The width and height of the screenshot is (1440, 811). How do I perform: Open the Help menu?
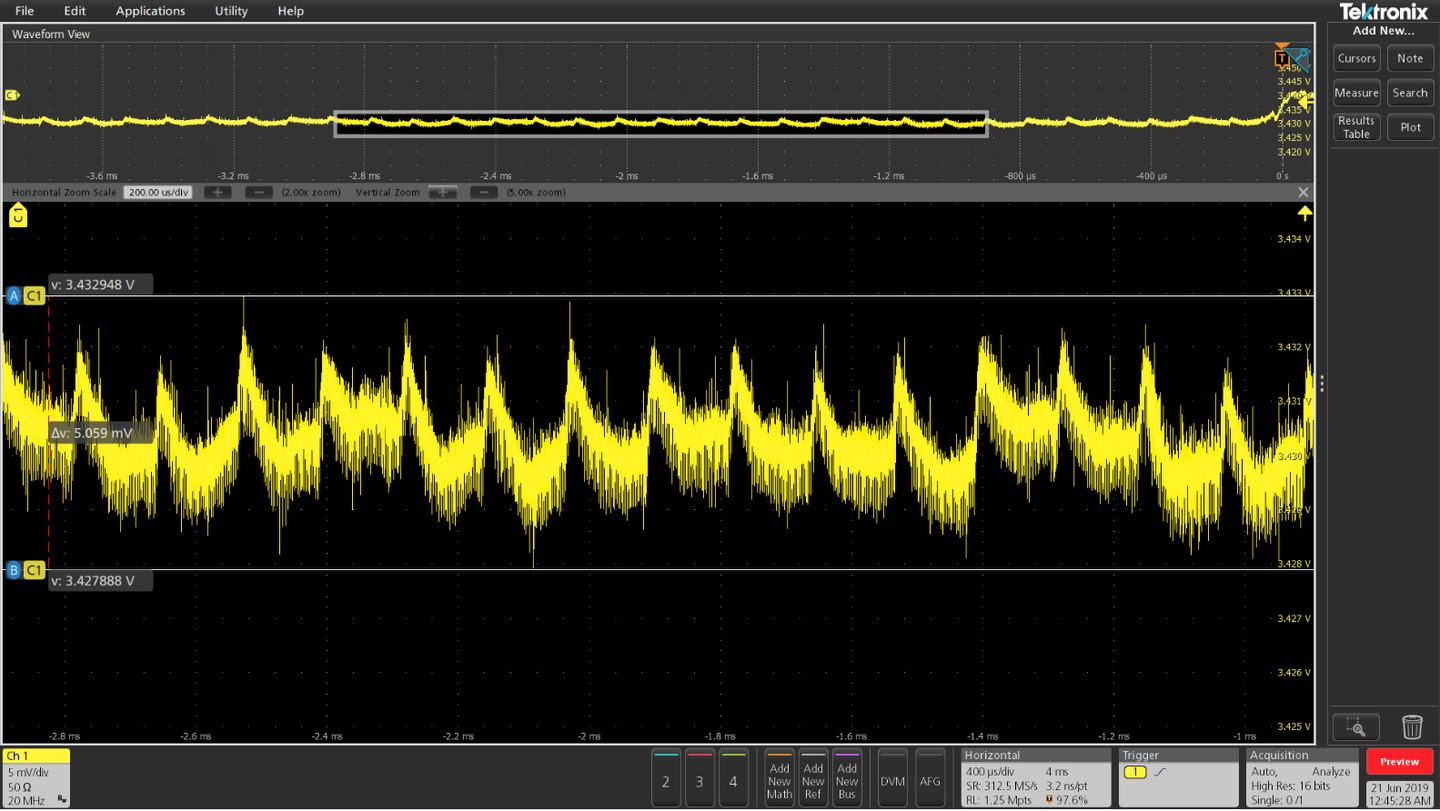290,11
